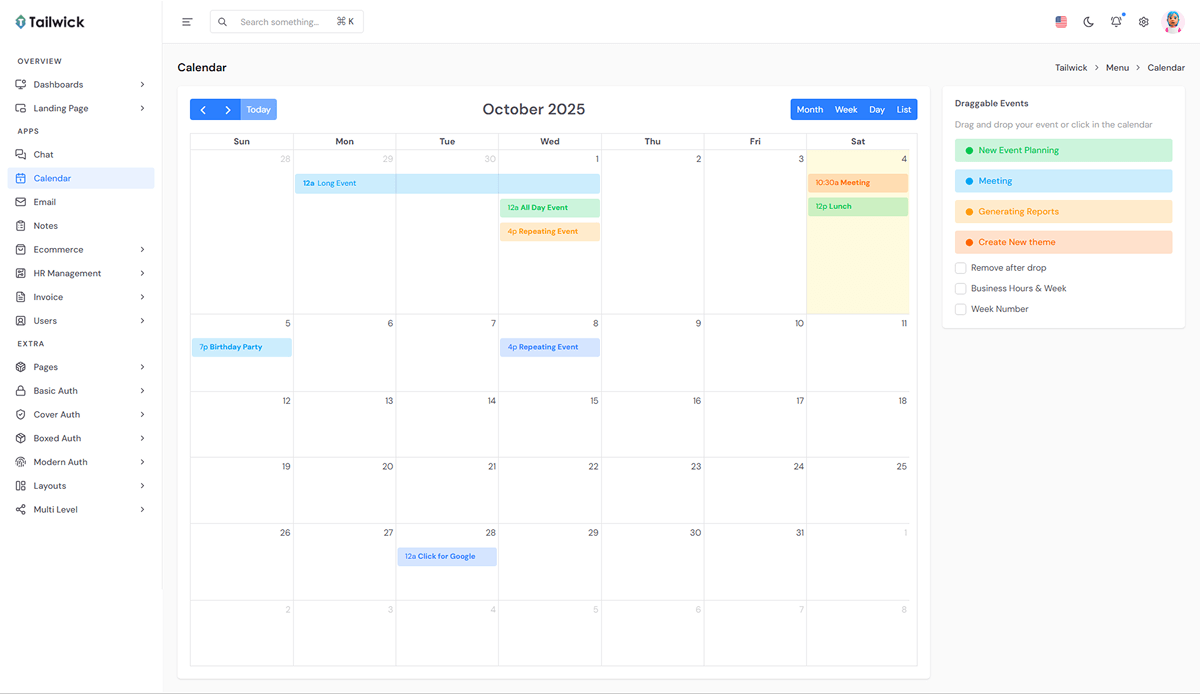Toggle the Week Number checkbox

pos(960,309)
